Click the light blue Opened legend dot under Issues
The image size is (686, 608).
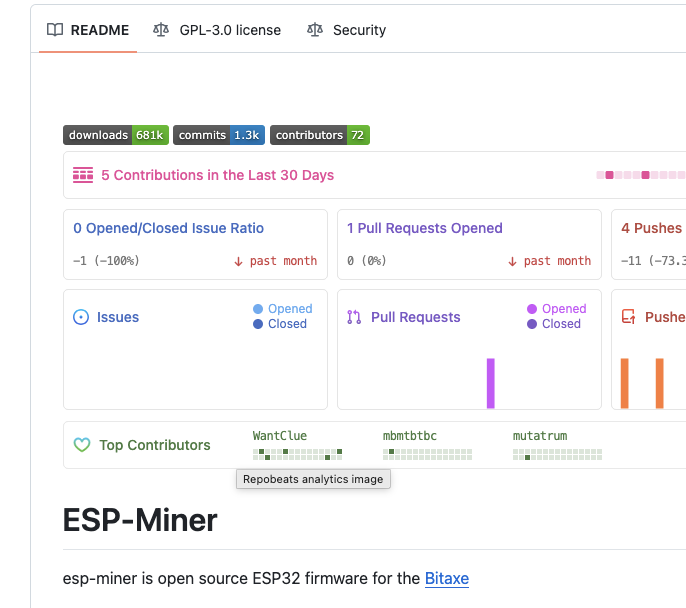258,309
